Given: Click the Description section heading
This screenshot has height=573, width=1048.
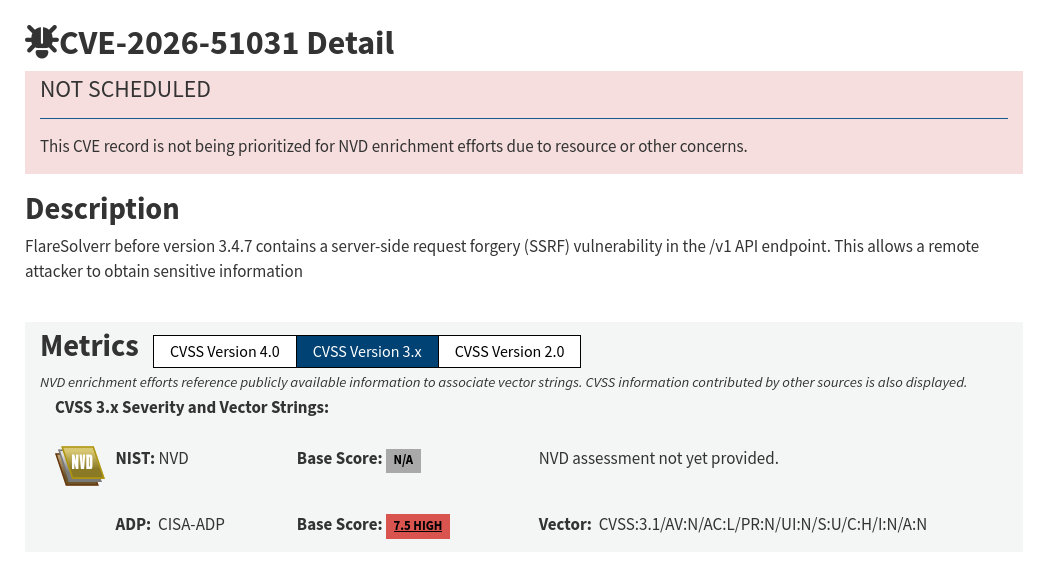Looking at the screenshot, I should 102,209.
